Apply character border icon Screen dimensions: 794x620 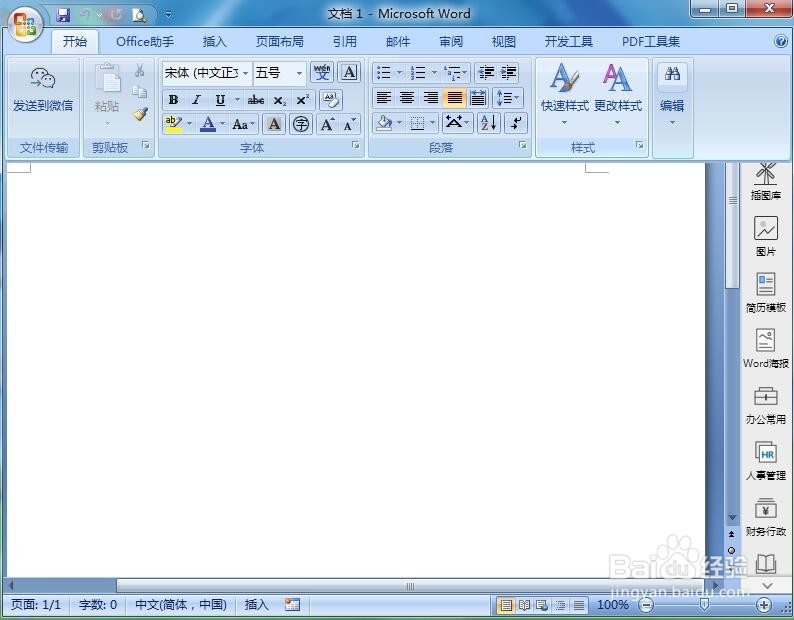(349, 72)
